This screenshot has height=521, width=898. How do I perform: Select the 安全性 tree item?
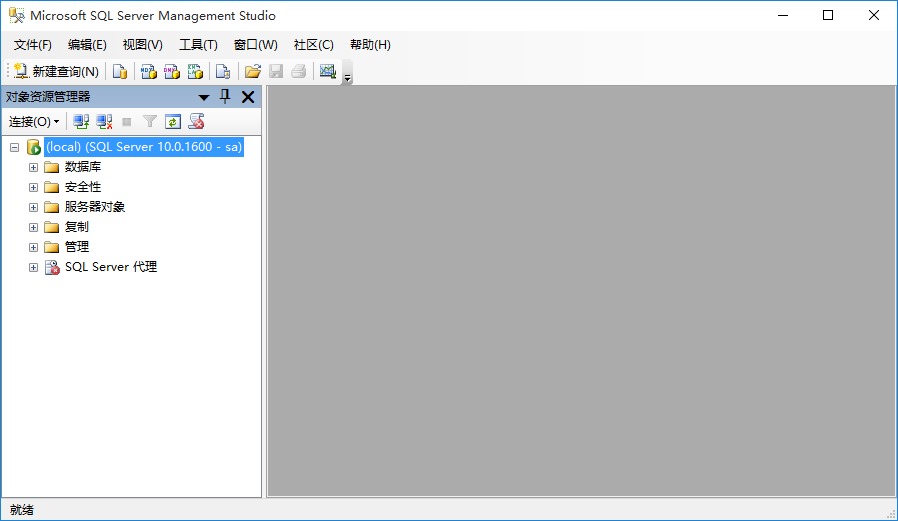pos(83,187)
